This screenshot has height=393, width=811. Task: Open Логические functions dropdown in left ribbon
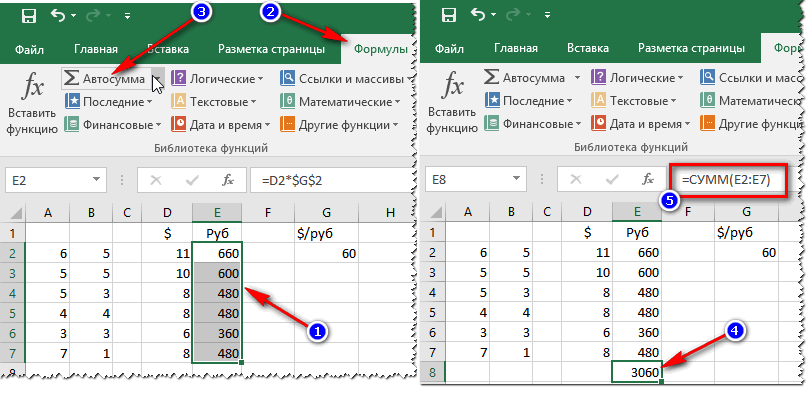click(217, 79)
